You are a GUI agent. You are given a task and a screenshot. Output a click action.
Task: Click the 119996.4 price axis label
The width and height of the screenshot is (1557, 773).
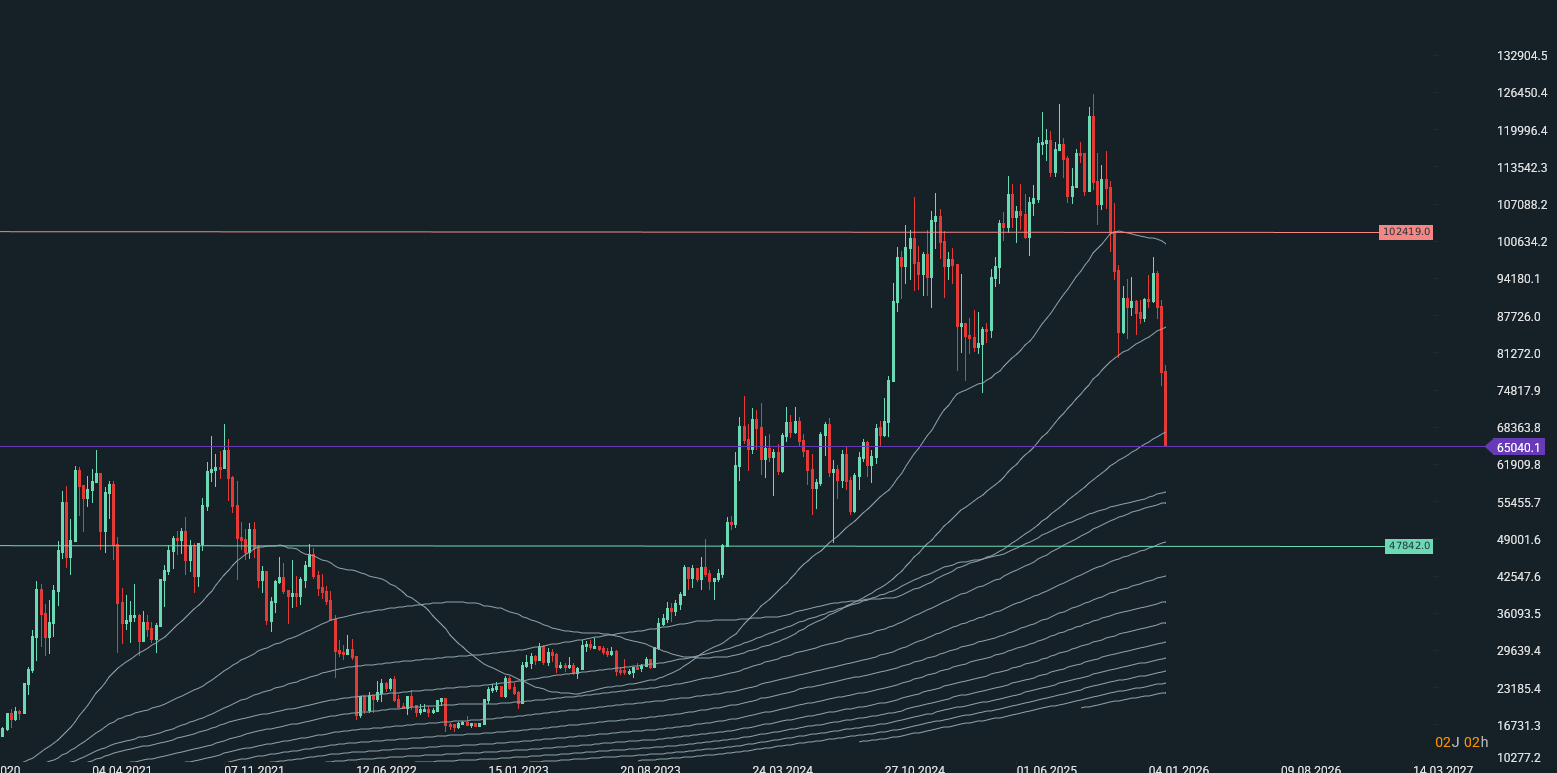(1522, 131)
